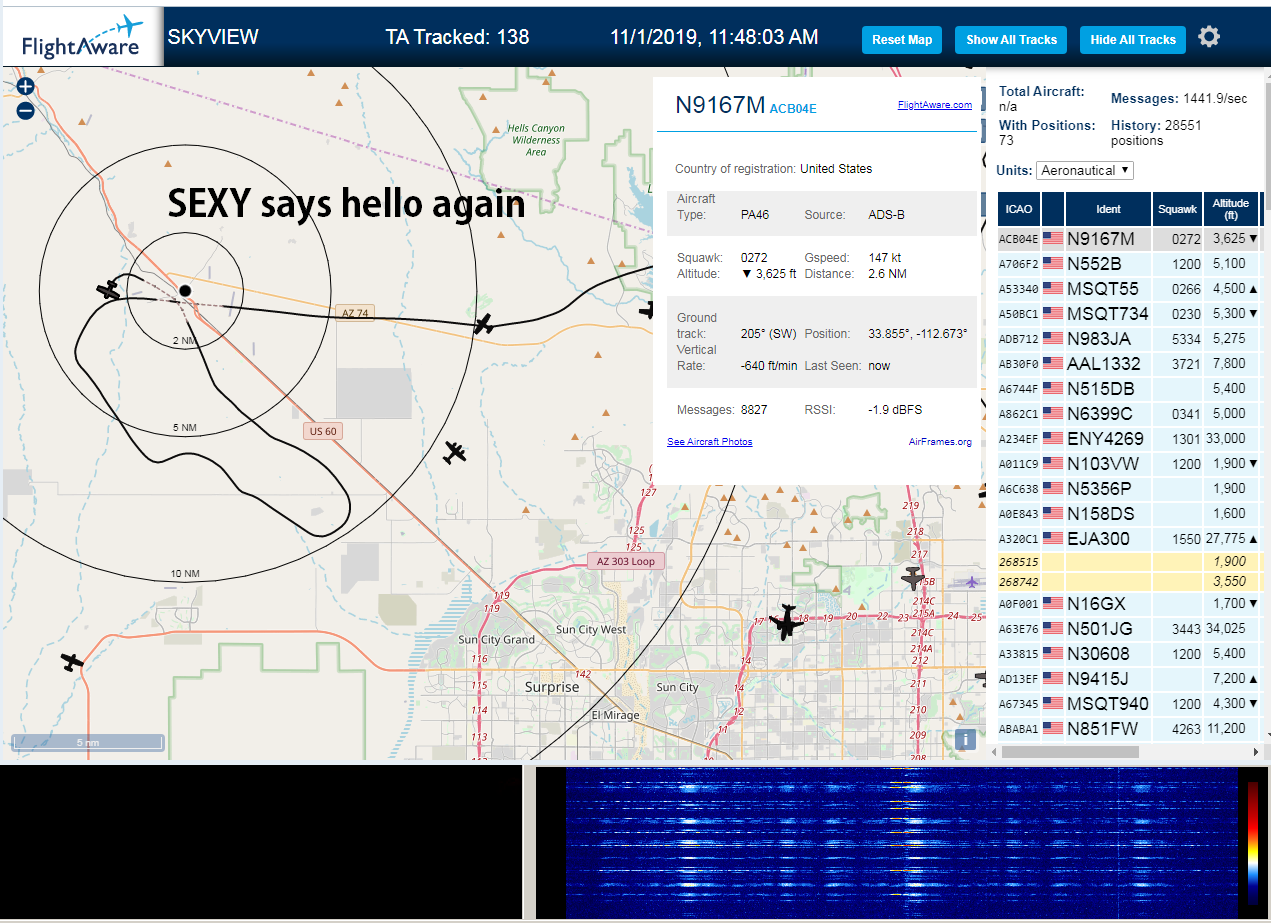Image resolution: width=1271 pixels, height=923 pixels.
Task: Click Show All Tracks button
Action: (1011, 40)
